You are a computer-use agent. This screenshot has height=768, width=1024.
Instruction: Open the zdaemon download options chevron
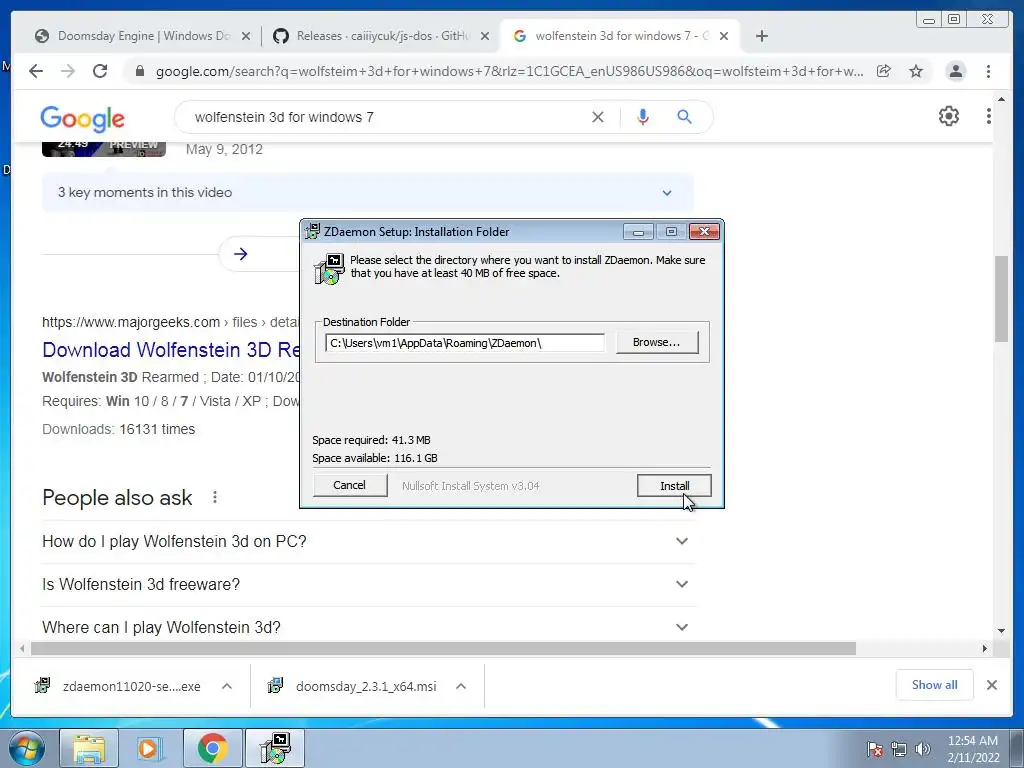coord(227,686)
